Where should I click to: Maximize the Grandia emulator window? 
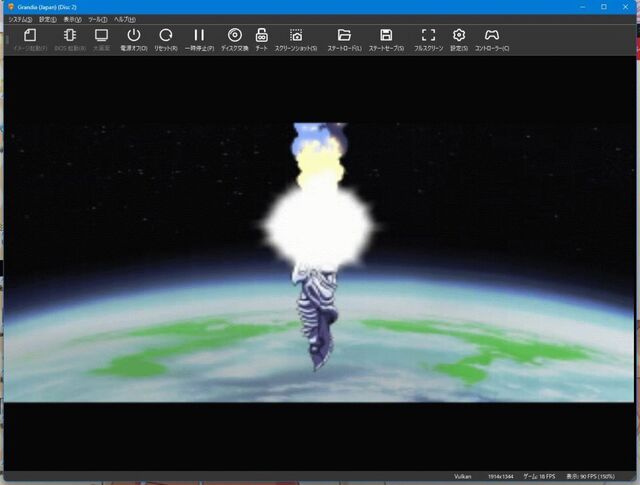pyautogui.click(x=604, y=7)
